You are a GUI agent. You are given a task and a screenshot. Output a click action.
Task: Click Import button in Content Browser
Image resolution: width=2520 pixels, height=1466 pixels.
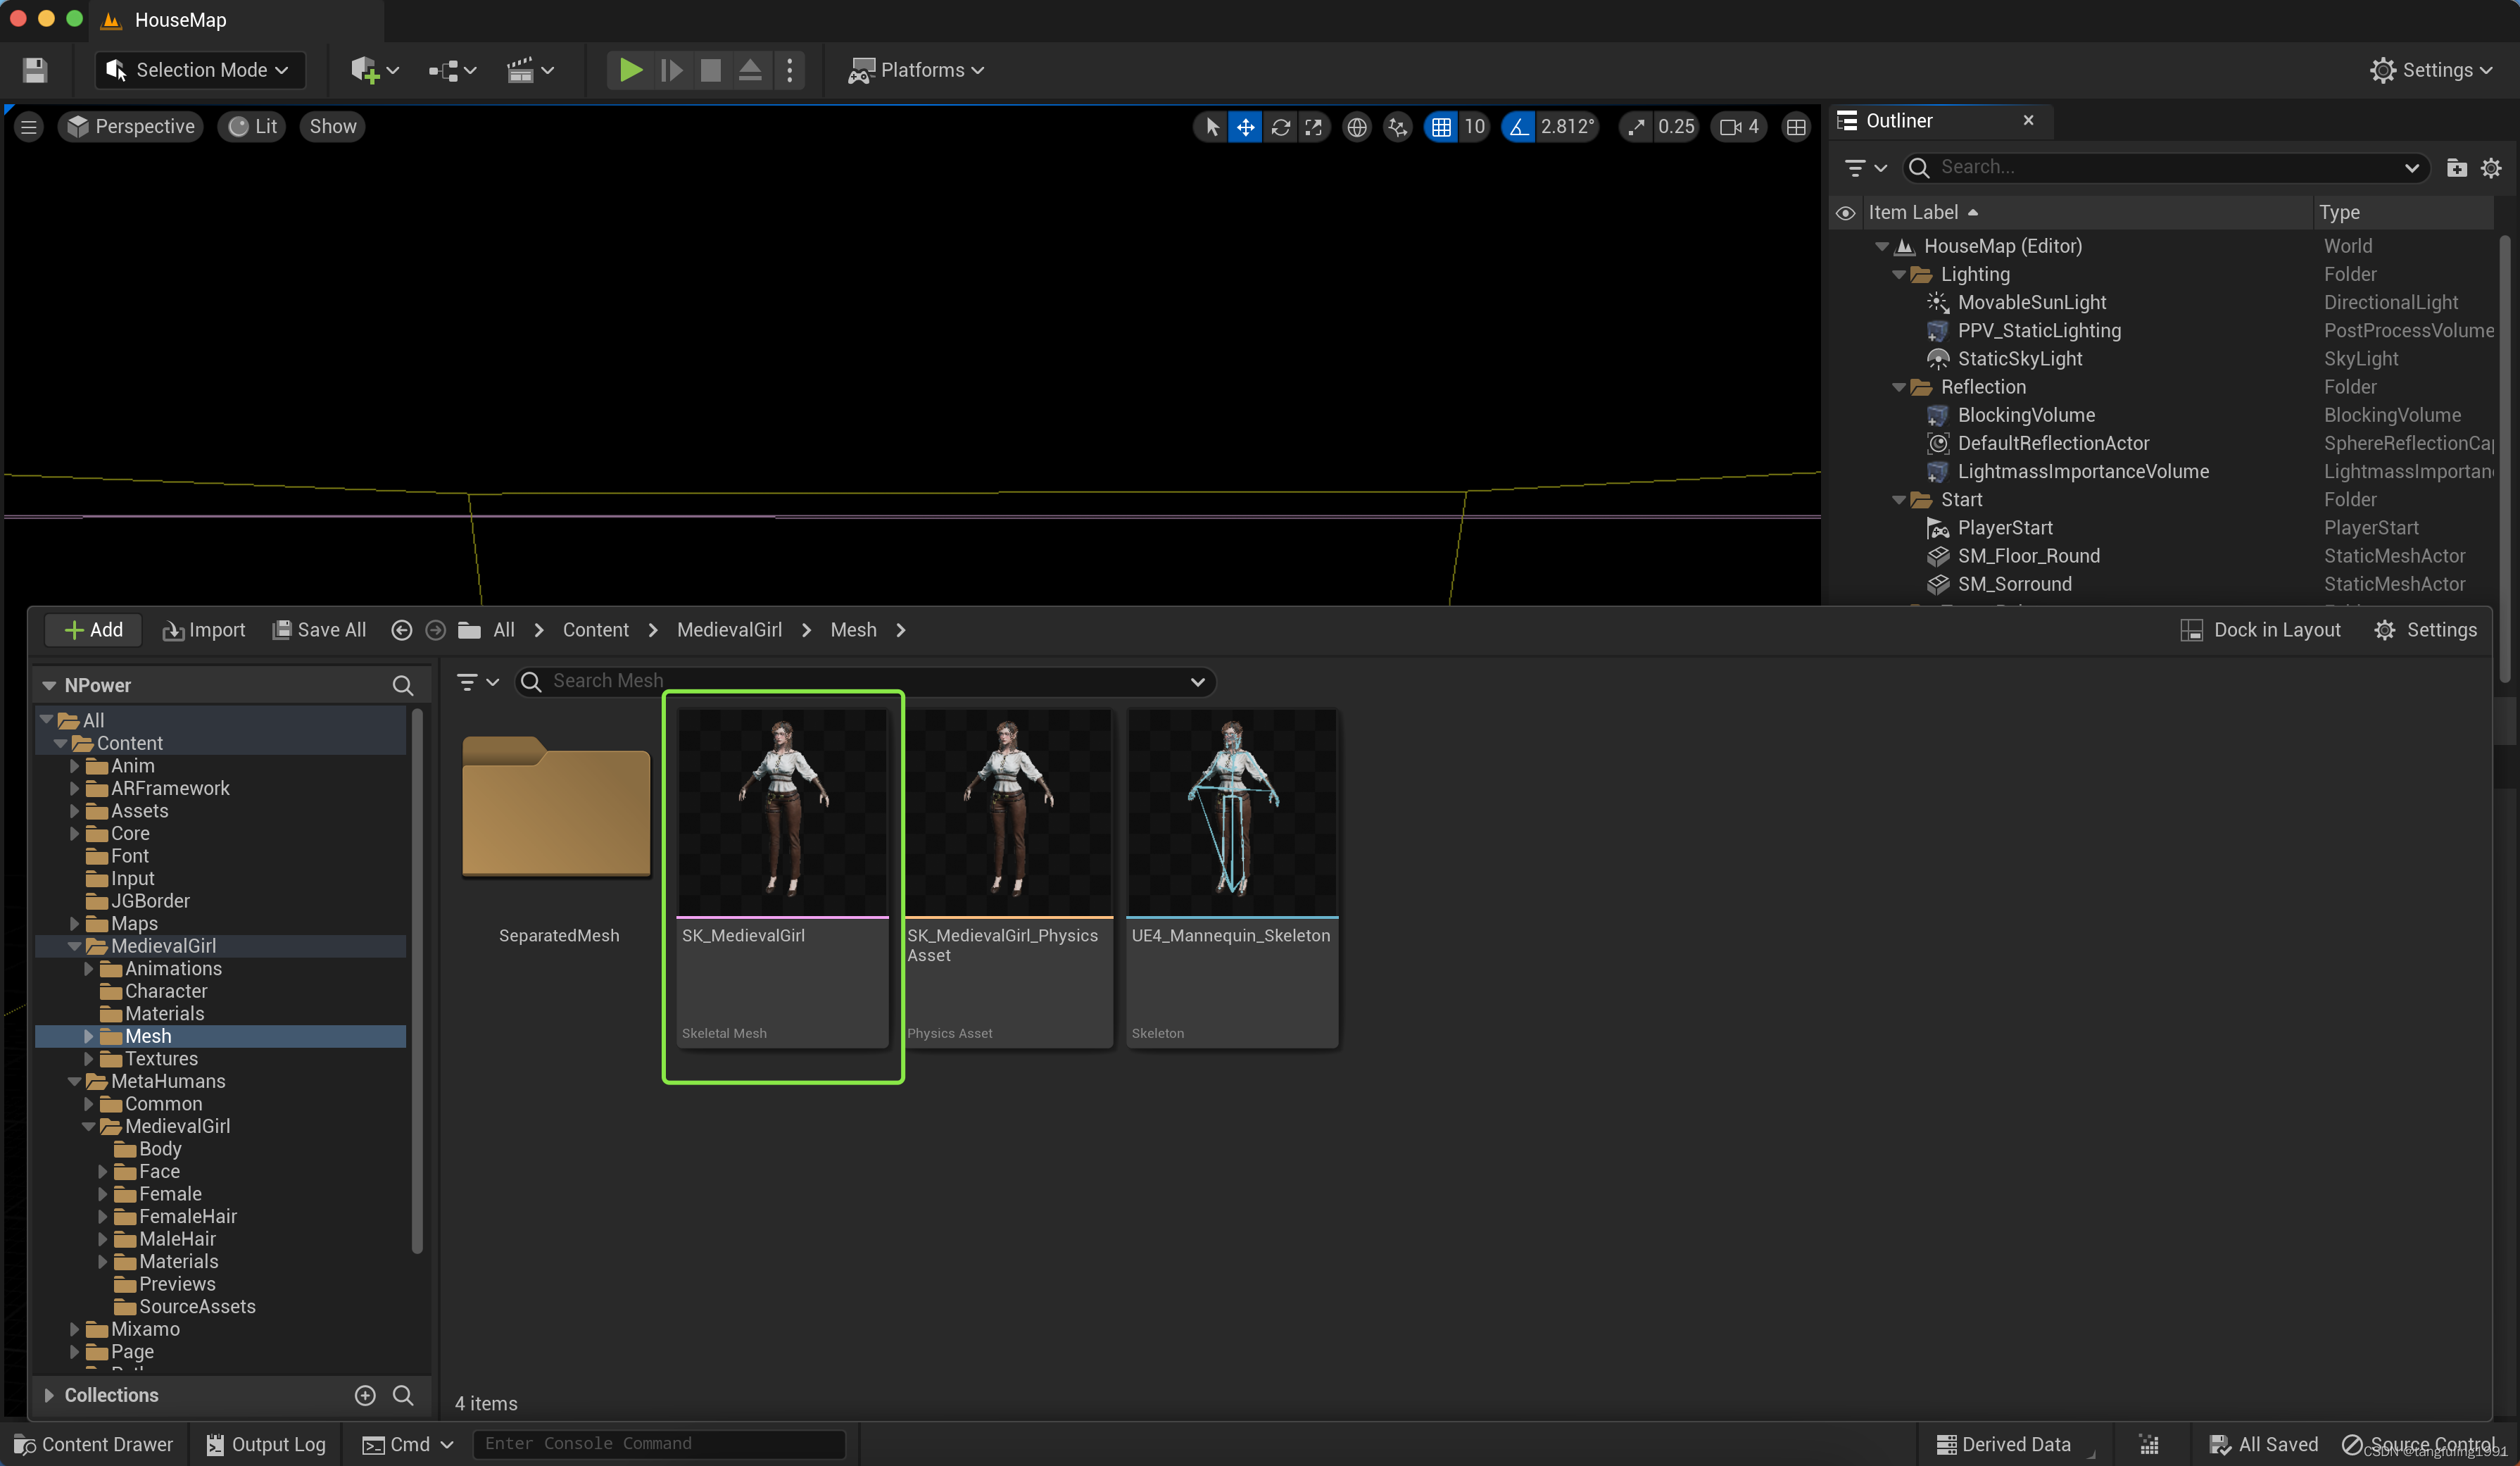[204, 630]
